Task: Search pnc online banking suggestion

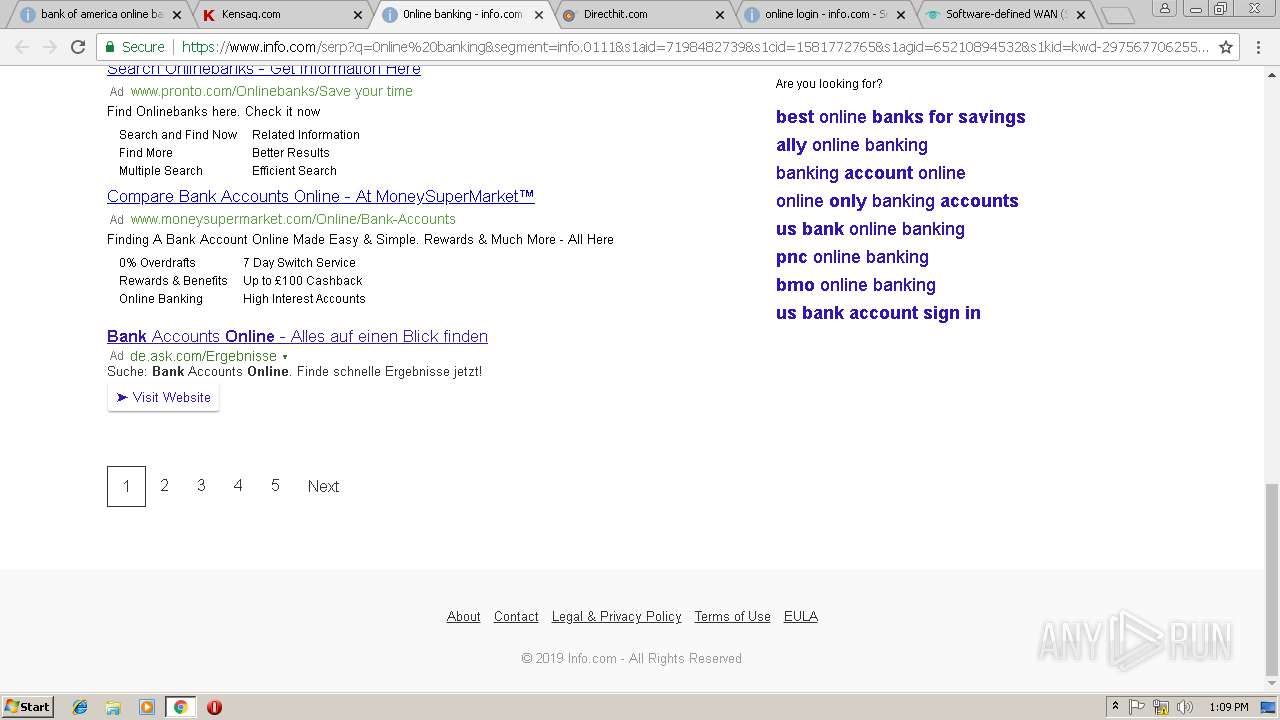Action: click(852, 257)
